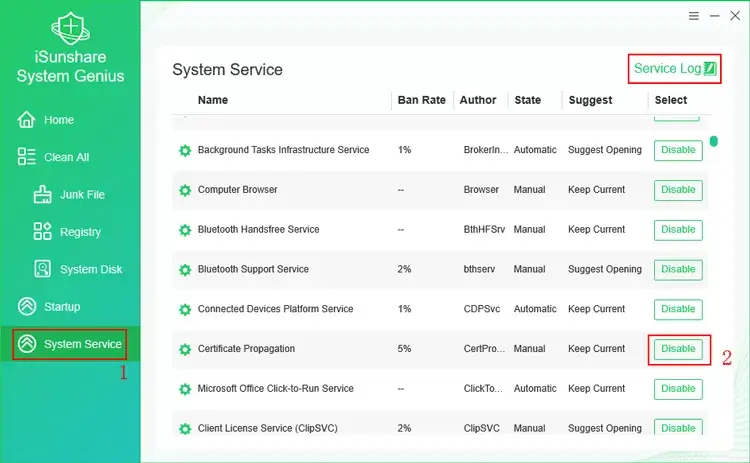Screen dimensions: 750x463
Task: Click gear icon beside Bluetooth Handsfree Service
Action: point(185,230)
